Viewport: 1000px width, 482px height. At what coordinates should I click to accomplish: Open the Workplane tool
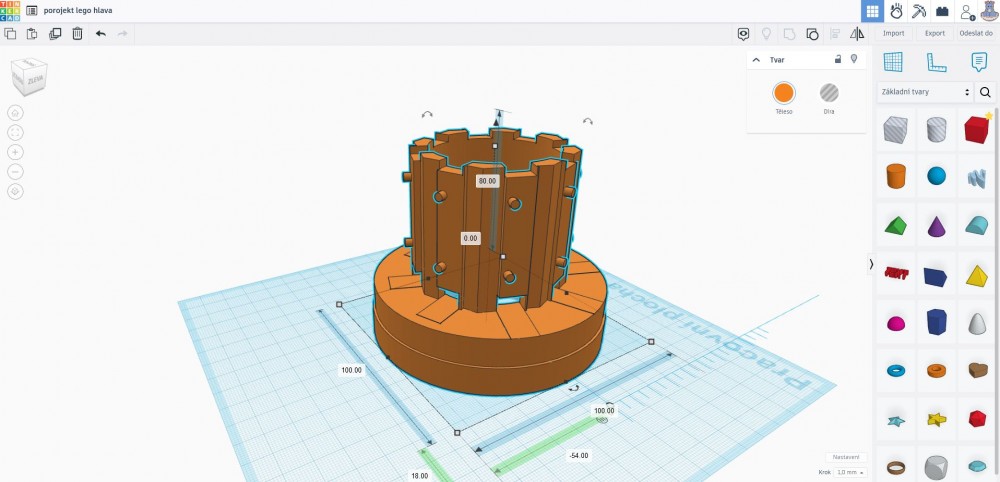pos(893,62)
